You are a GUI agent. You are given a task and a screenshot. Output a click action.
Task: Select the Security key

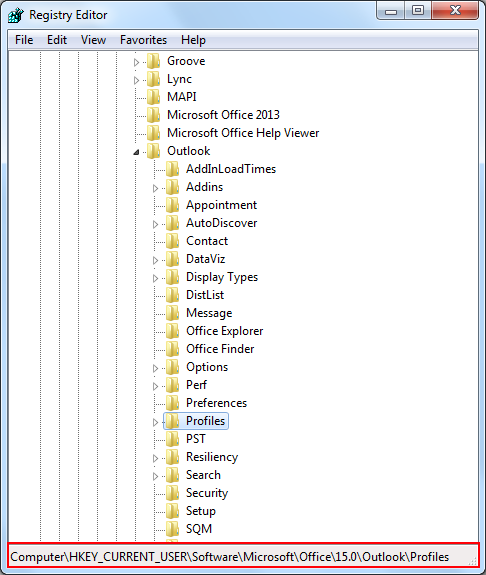pyautogui.click(x=207, y=493)
